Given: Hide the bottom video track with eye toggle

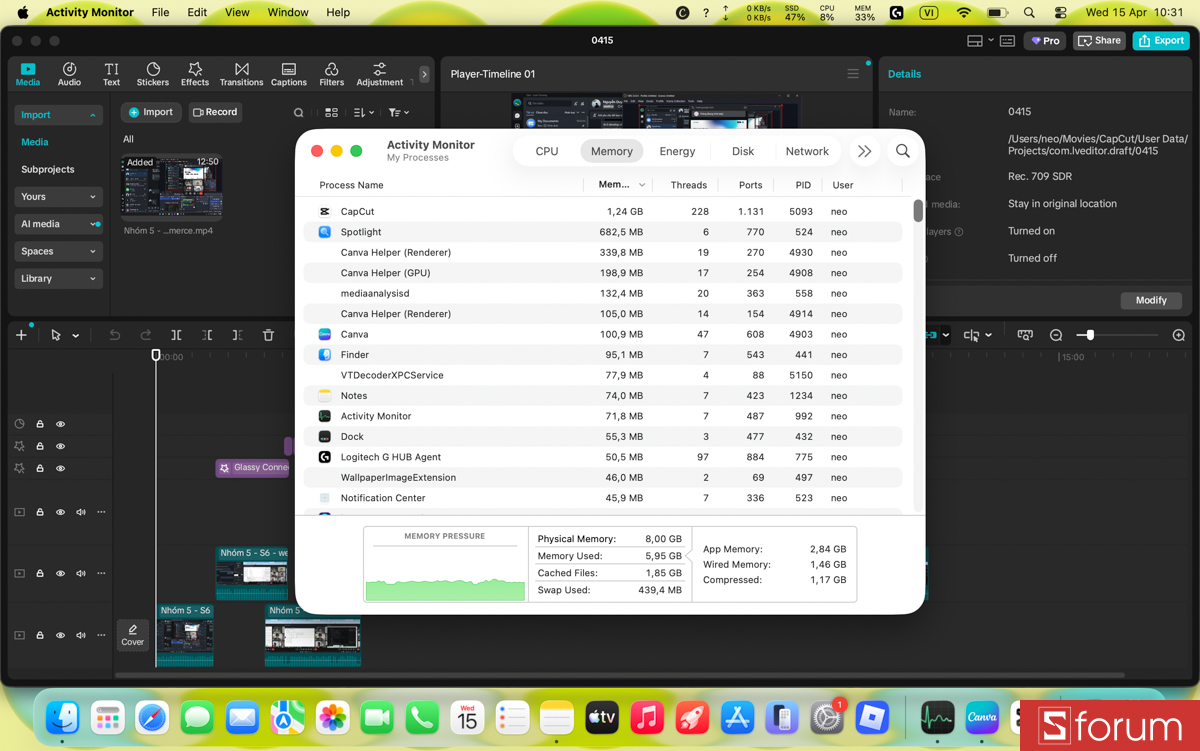Looking at the screenshot, I should coord(60,635).
